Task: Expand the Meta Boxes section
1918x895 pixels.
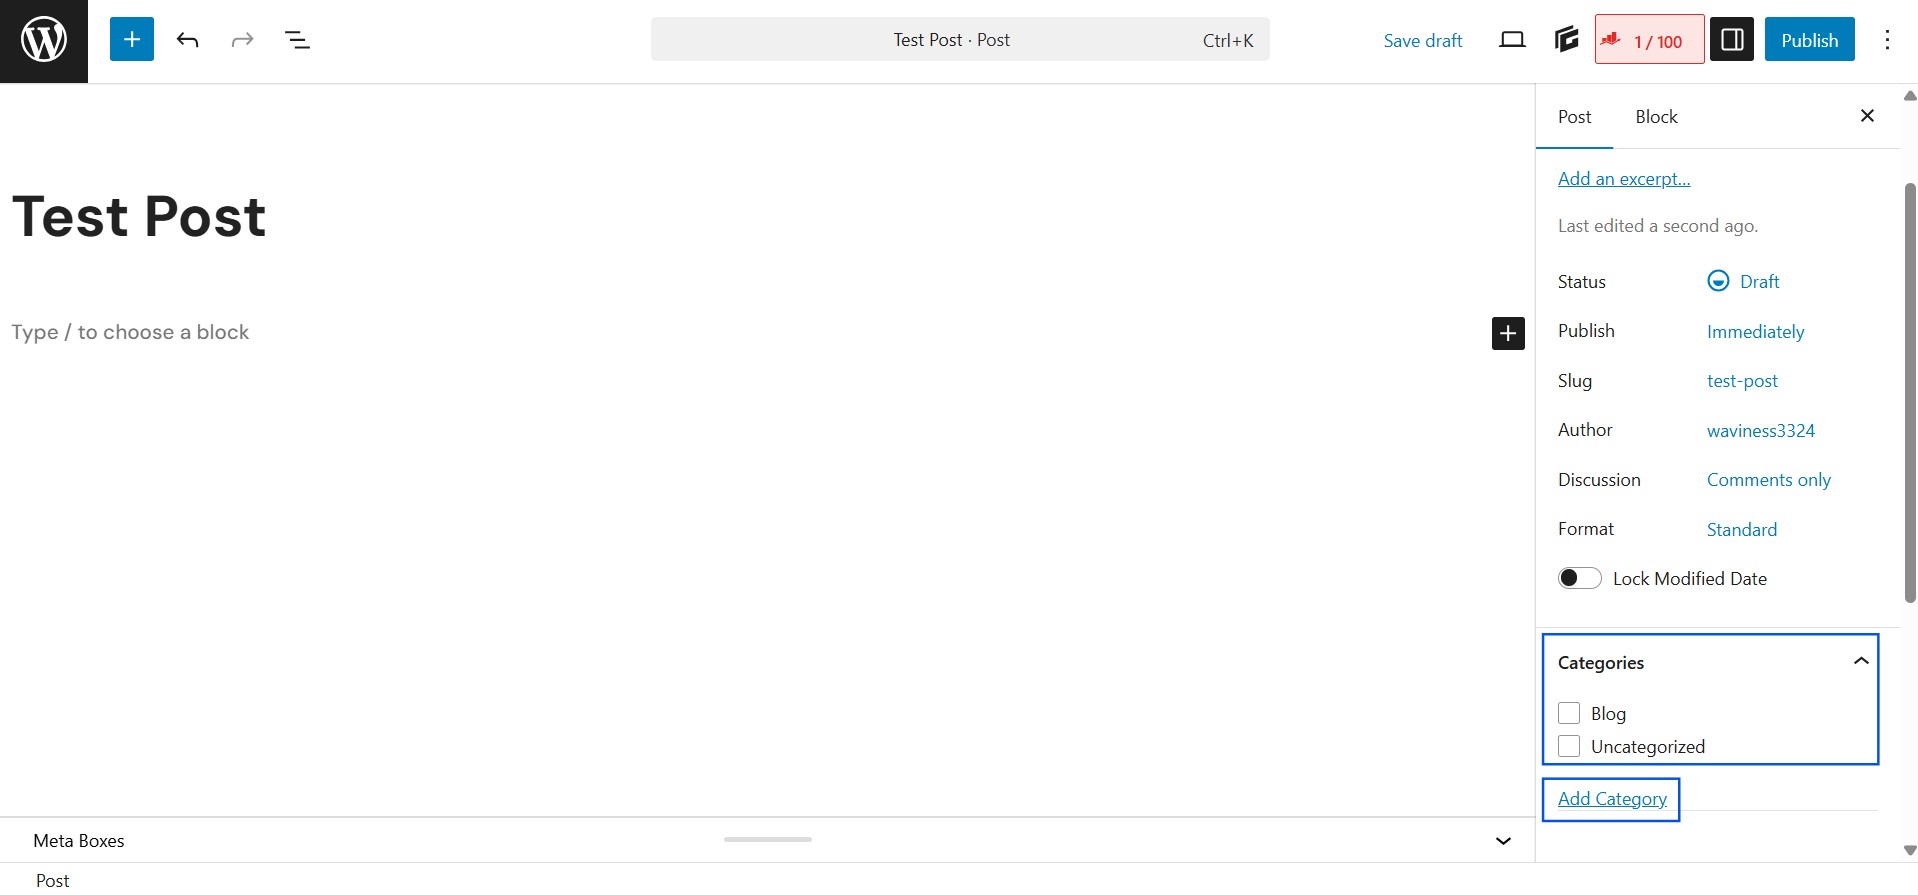Action: pyautogui.click(x=1502, y=841)
